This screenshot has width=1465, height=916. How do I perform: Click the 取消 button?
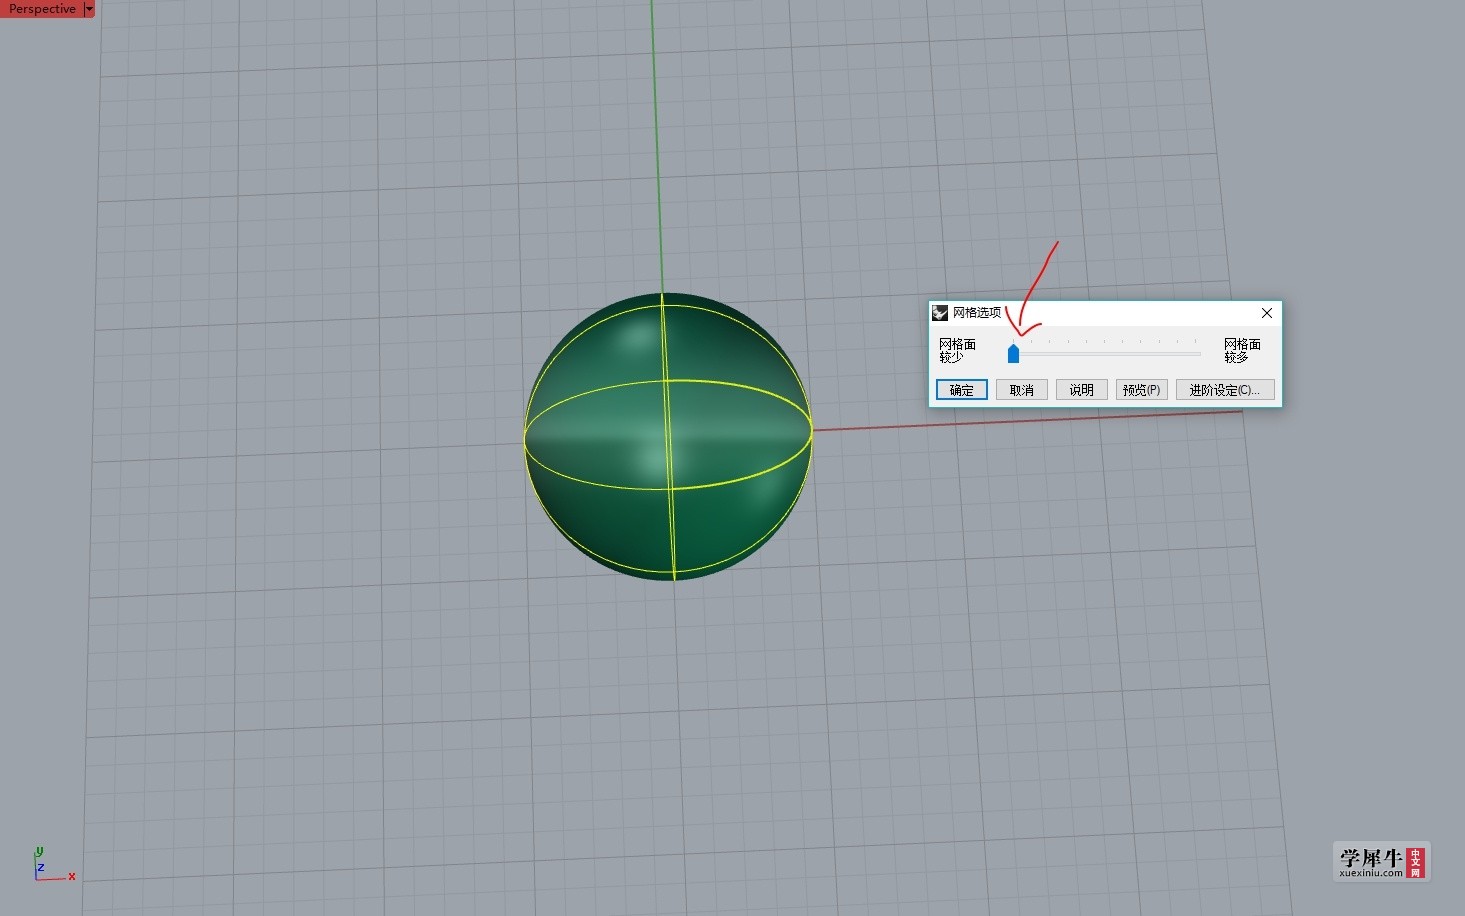pyautogui.click(x=1021, y=390)
